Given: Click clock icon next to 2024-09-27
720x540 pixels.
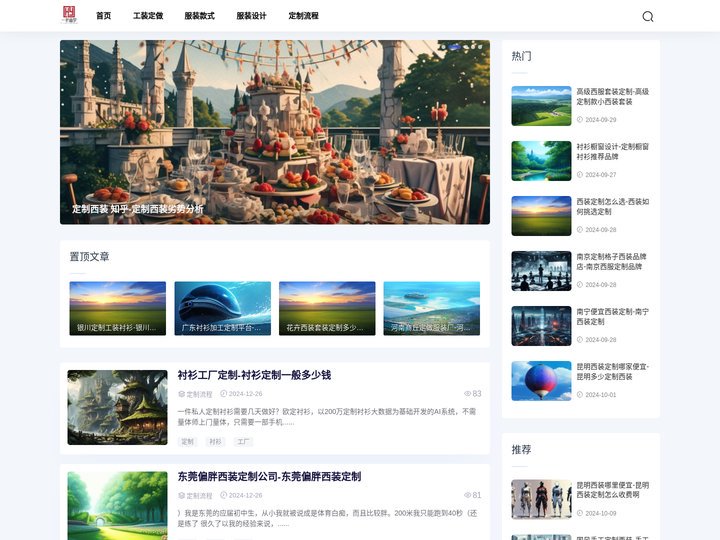Looking at the screenshot, I should pyautogui.click(x=579, y=174).
